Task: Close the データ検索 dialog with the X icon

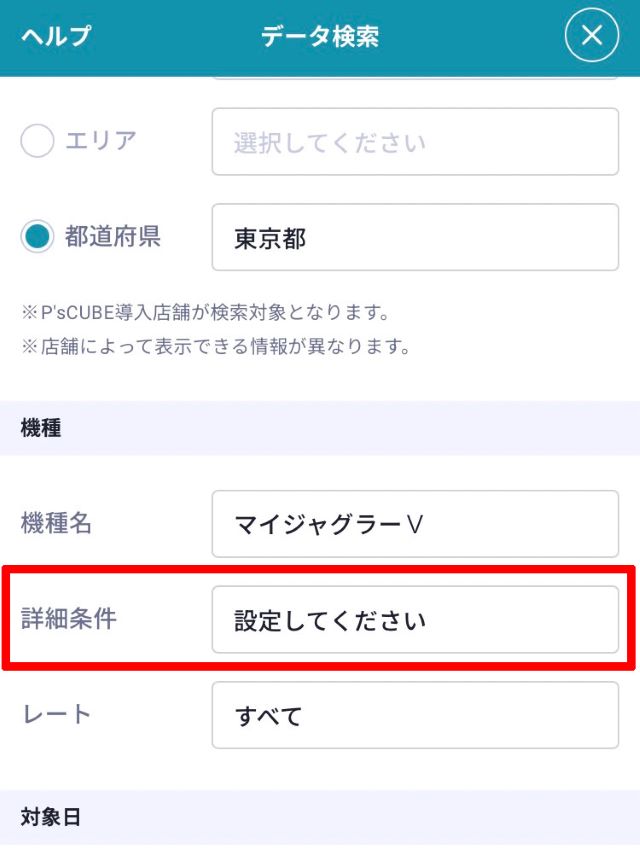Action: 592,36
